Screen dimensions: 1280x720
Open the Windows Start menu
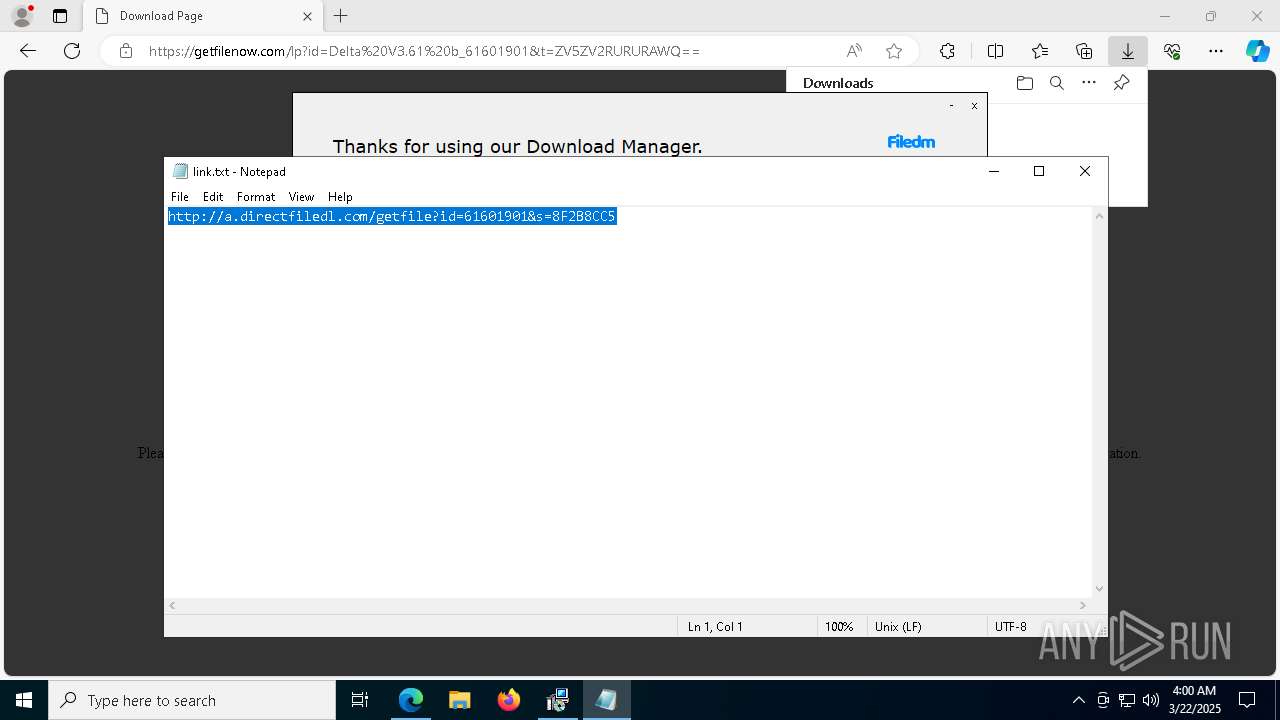pyautogui.click(x=24, y=700)
